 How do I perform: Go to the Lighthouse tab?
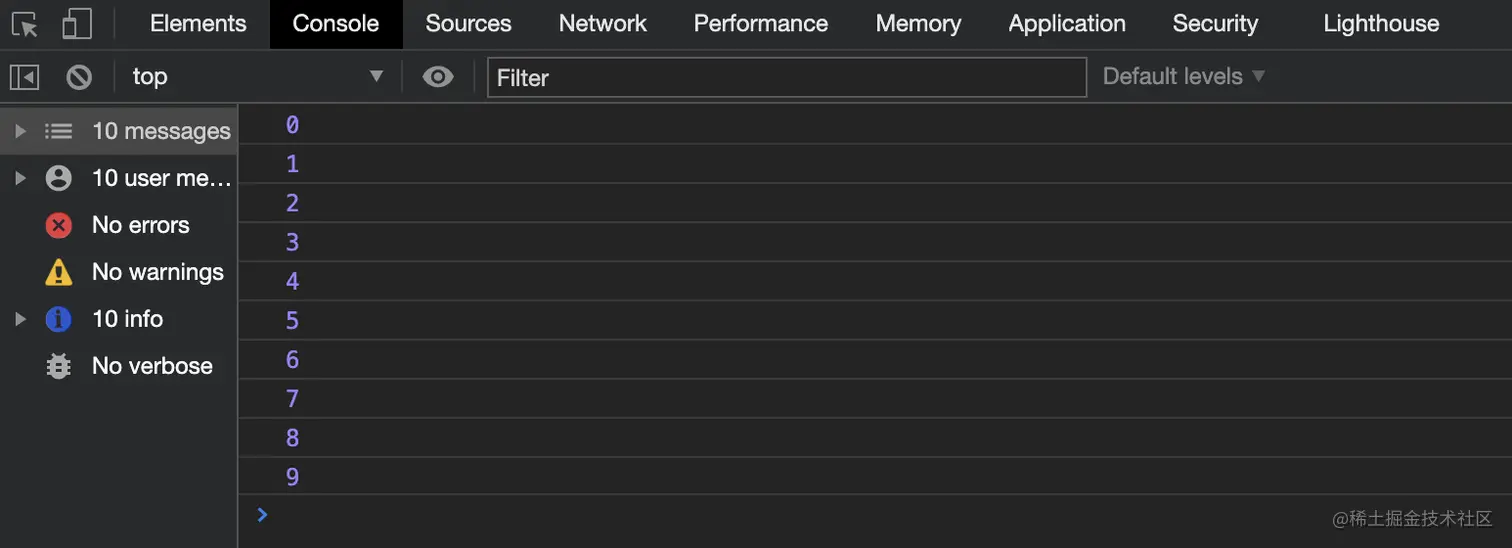coord(1381,24)
